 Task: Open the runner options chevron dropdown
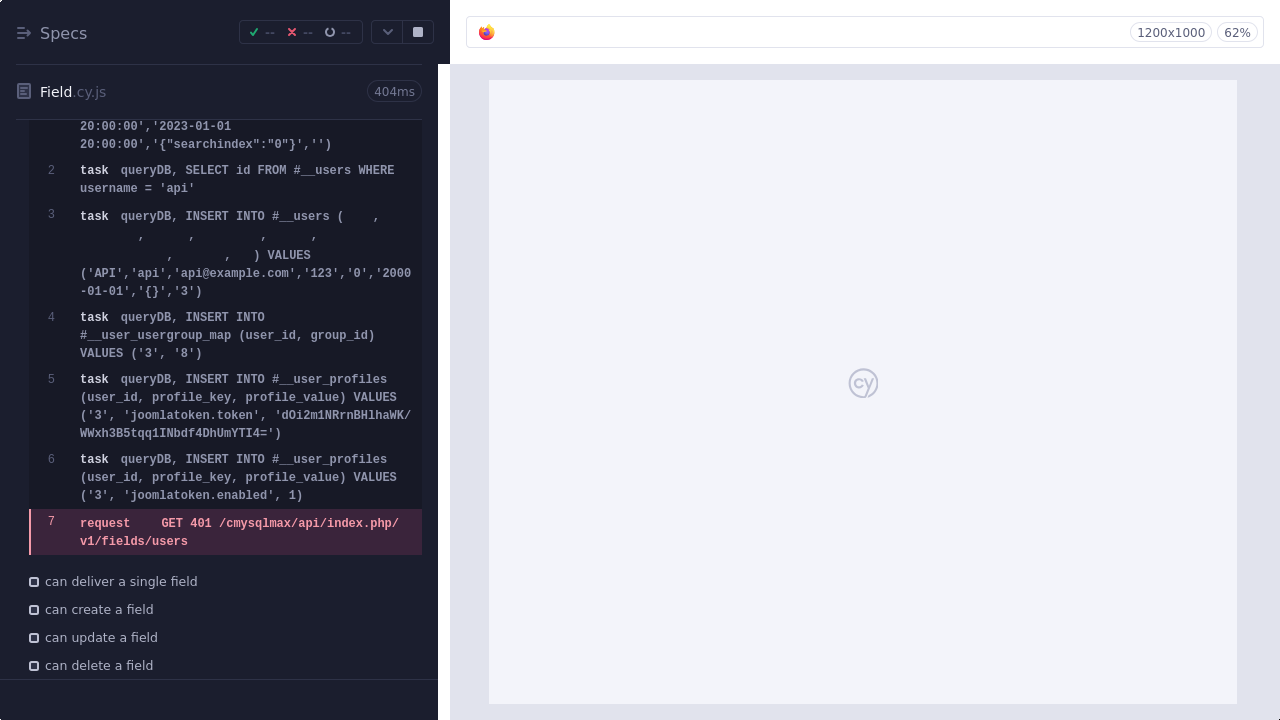387,32
